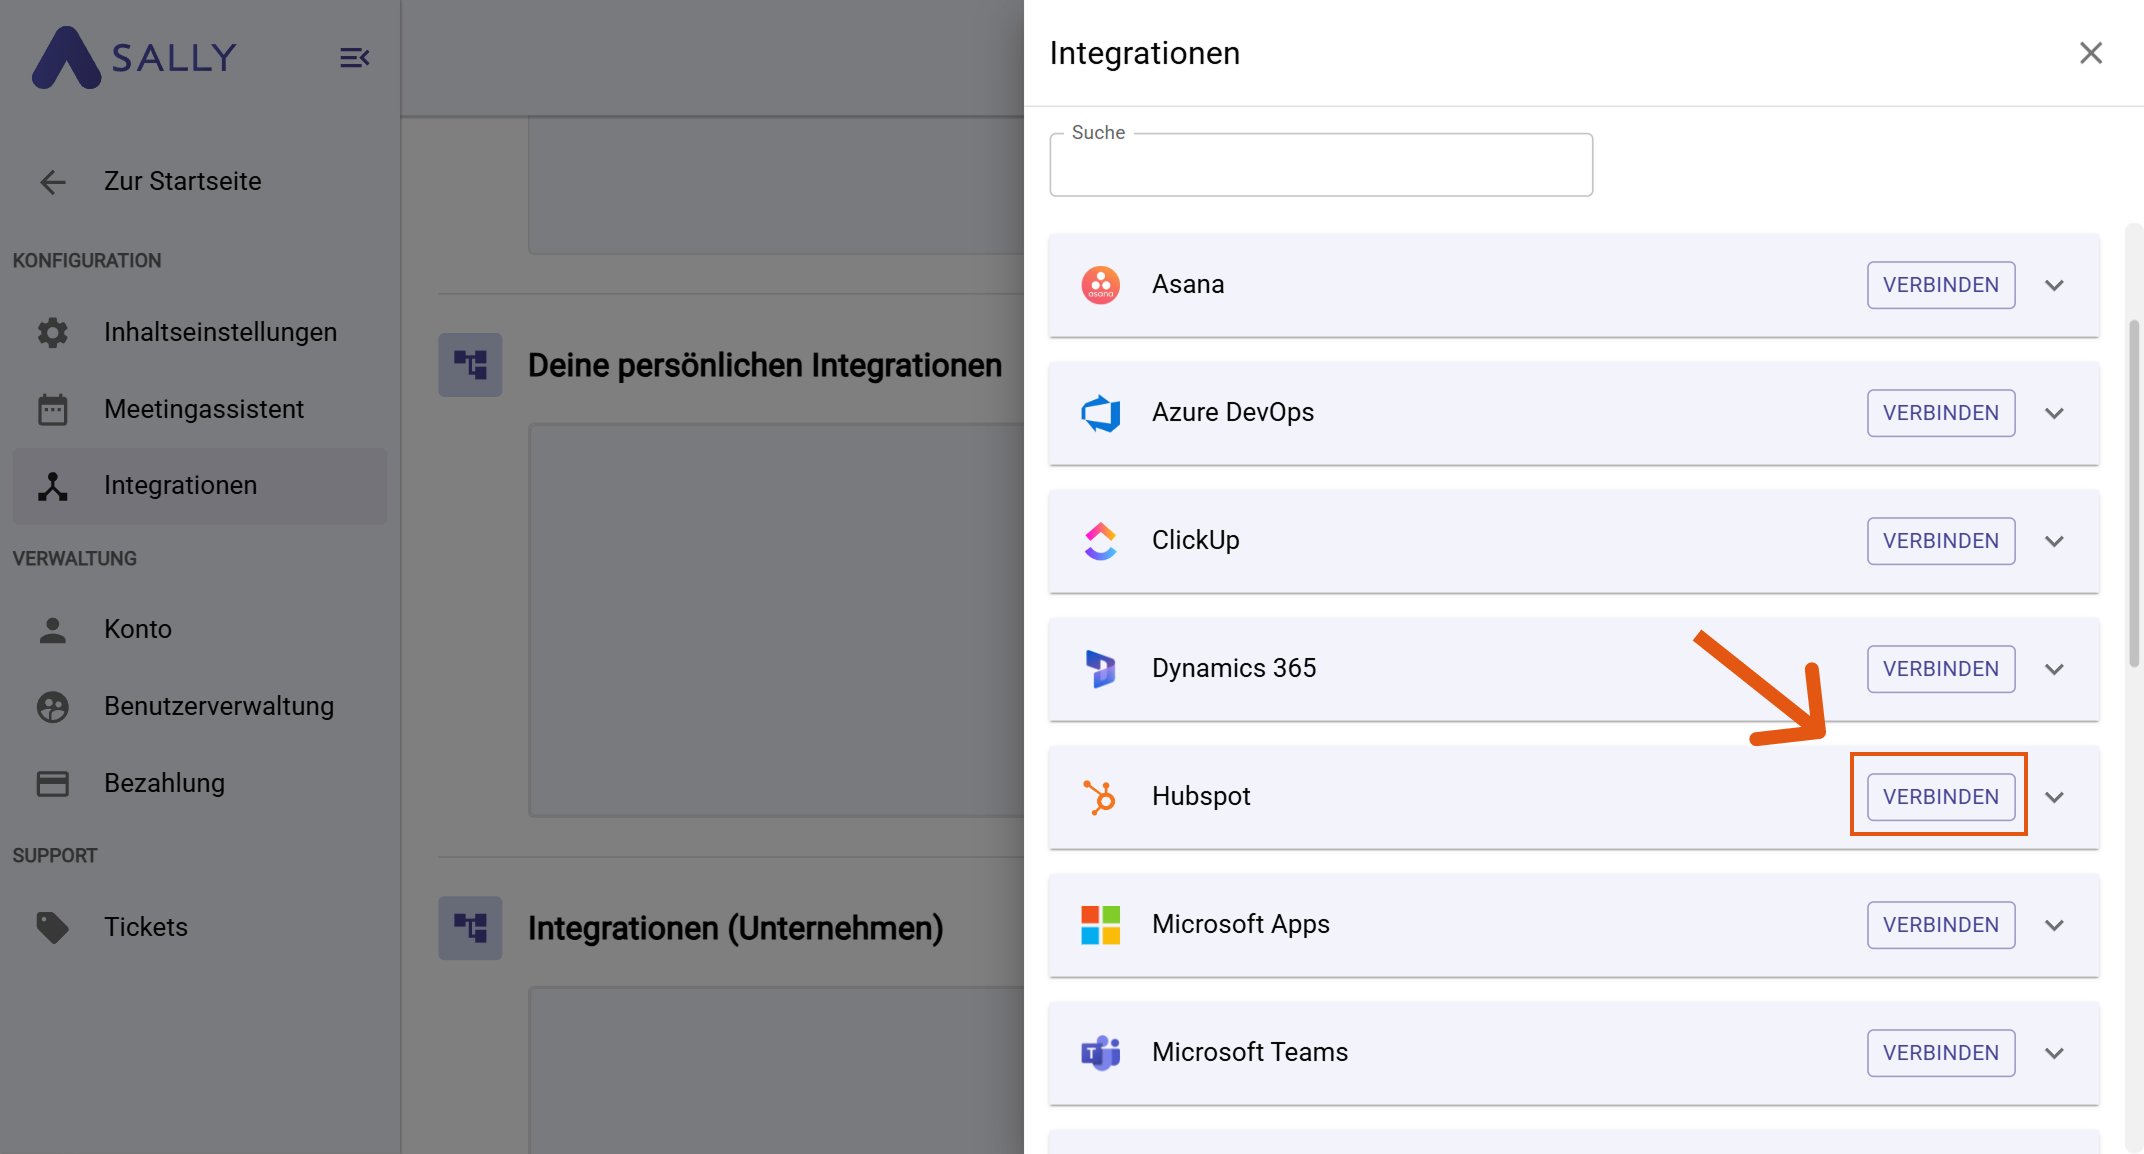The image size is (2144, 1154).
Task: Click the Azure DevOps logo icon
Action: tap(1101, 413)
